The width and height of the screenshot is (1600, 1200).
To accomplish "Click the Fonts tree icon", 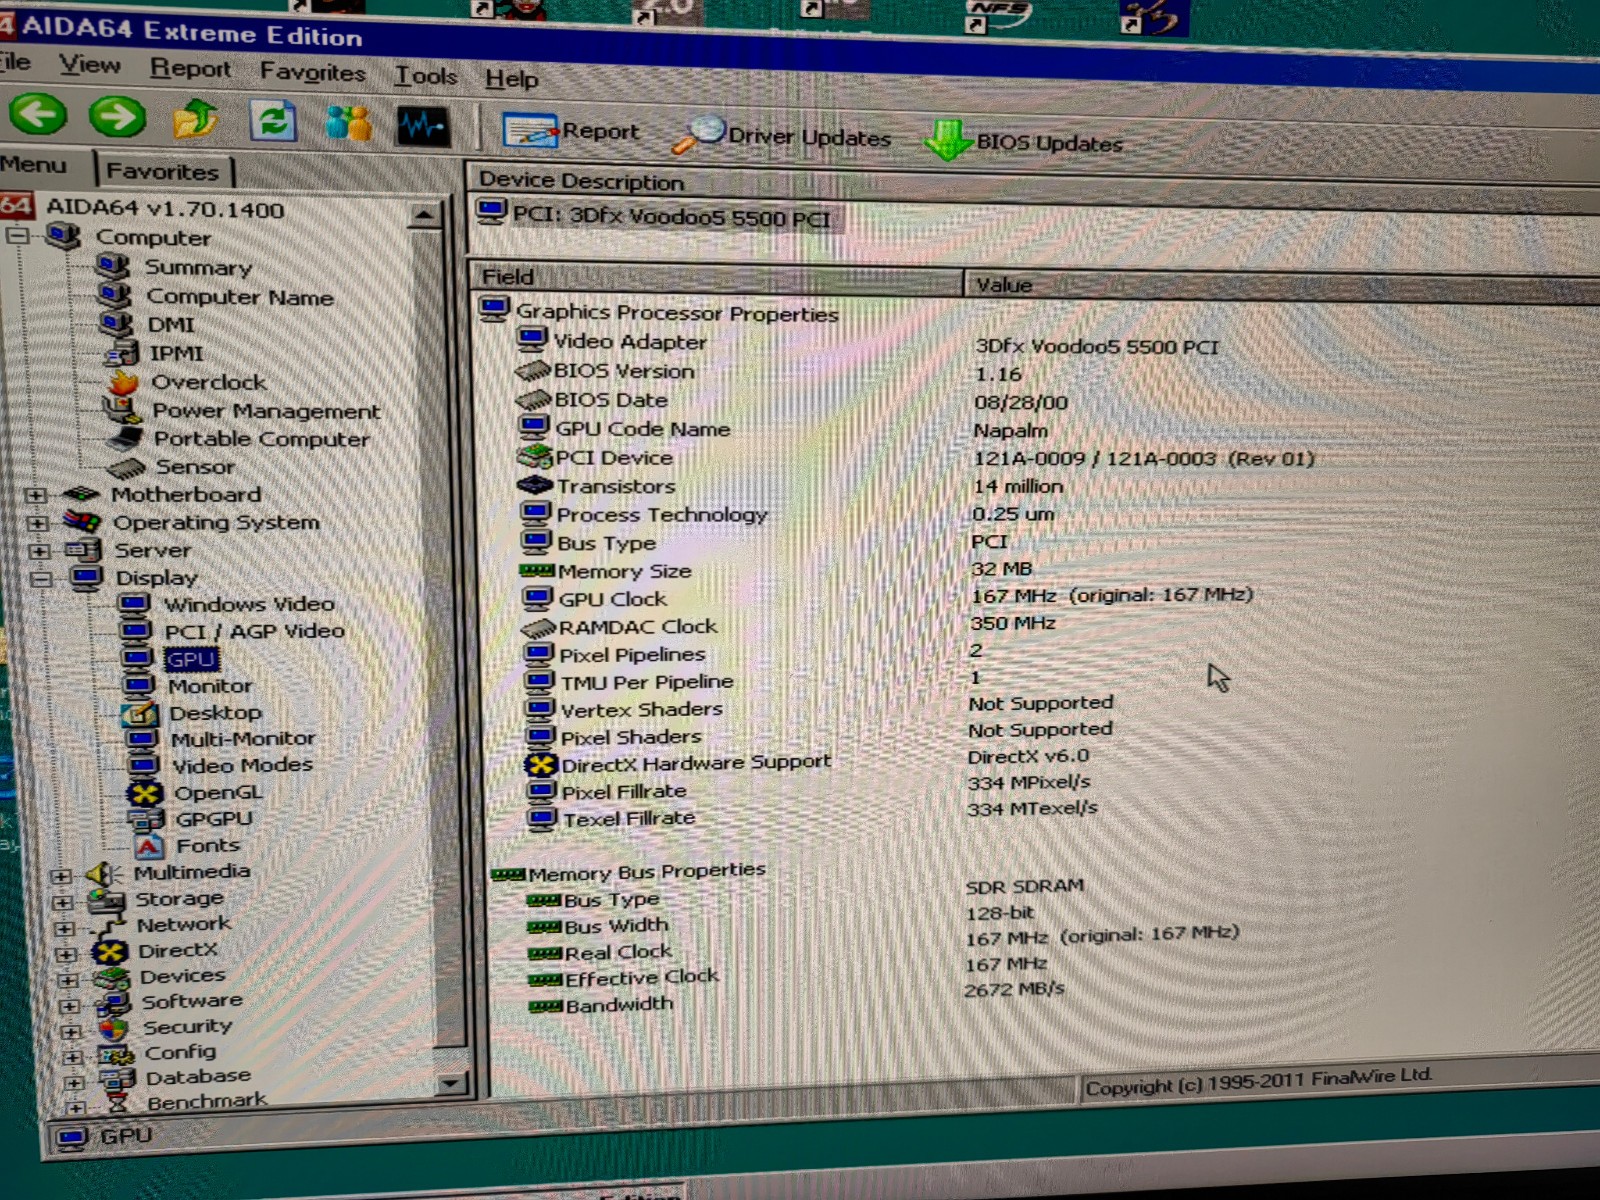I will (148, 847).
